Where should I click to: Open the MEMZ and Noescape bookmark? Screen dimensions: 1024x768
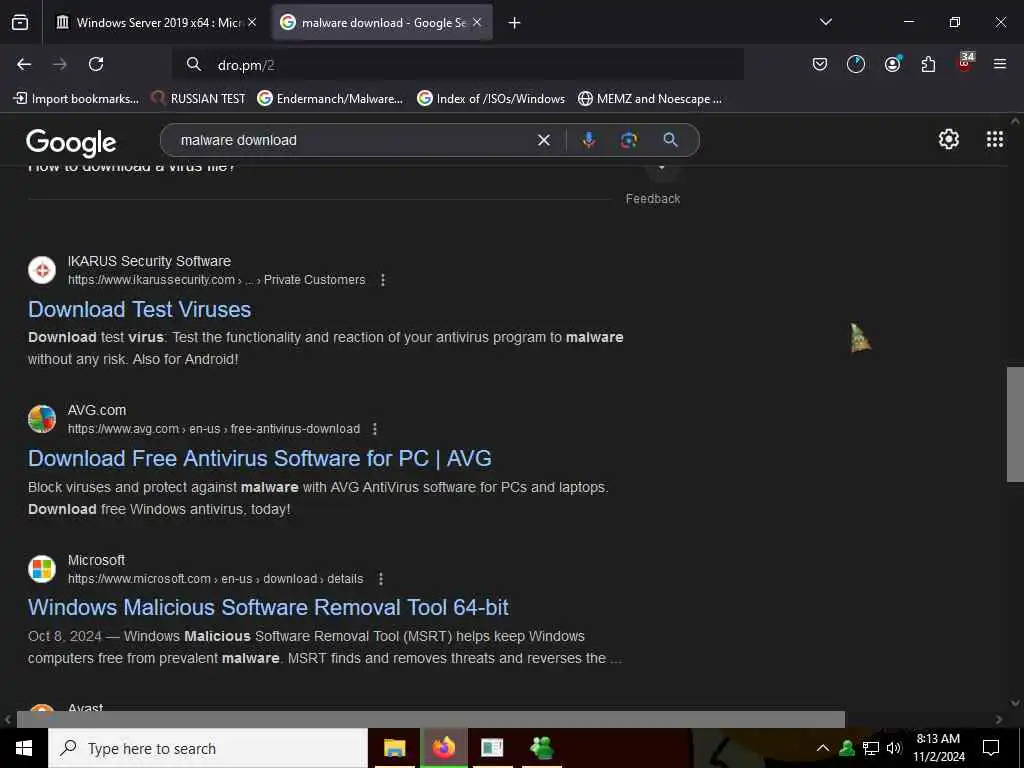tap(650, 99)
